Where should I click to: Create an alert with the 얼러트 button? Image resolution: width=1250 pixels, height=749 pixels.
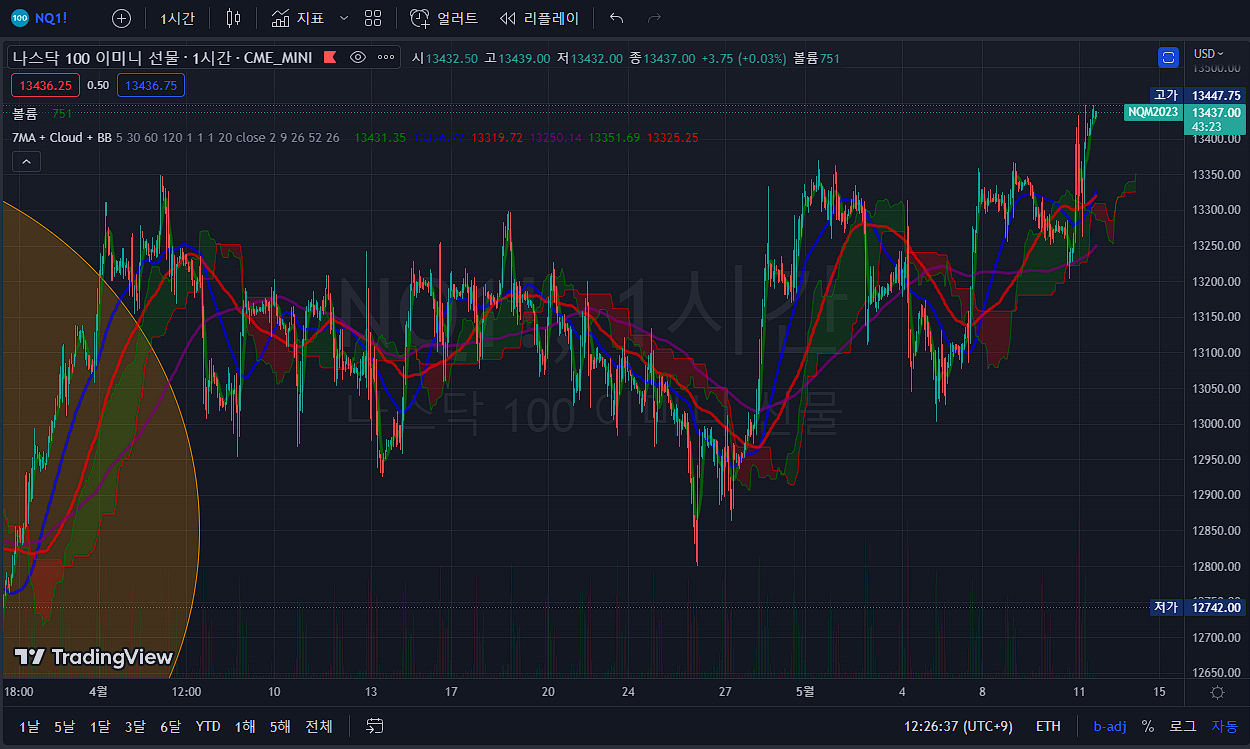pos(445,18)
